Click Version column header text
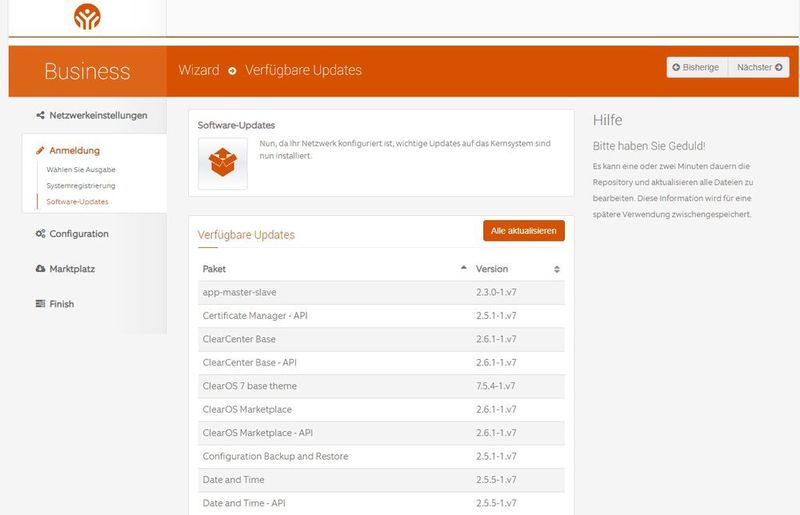The image size is (800, 515). [492, 269]
